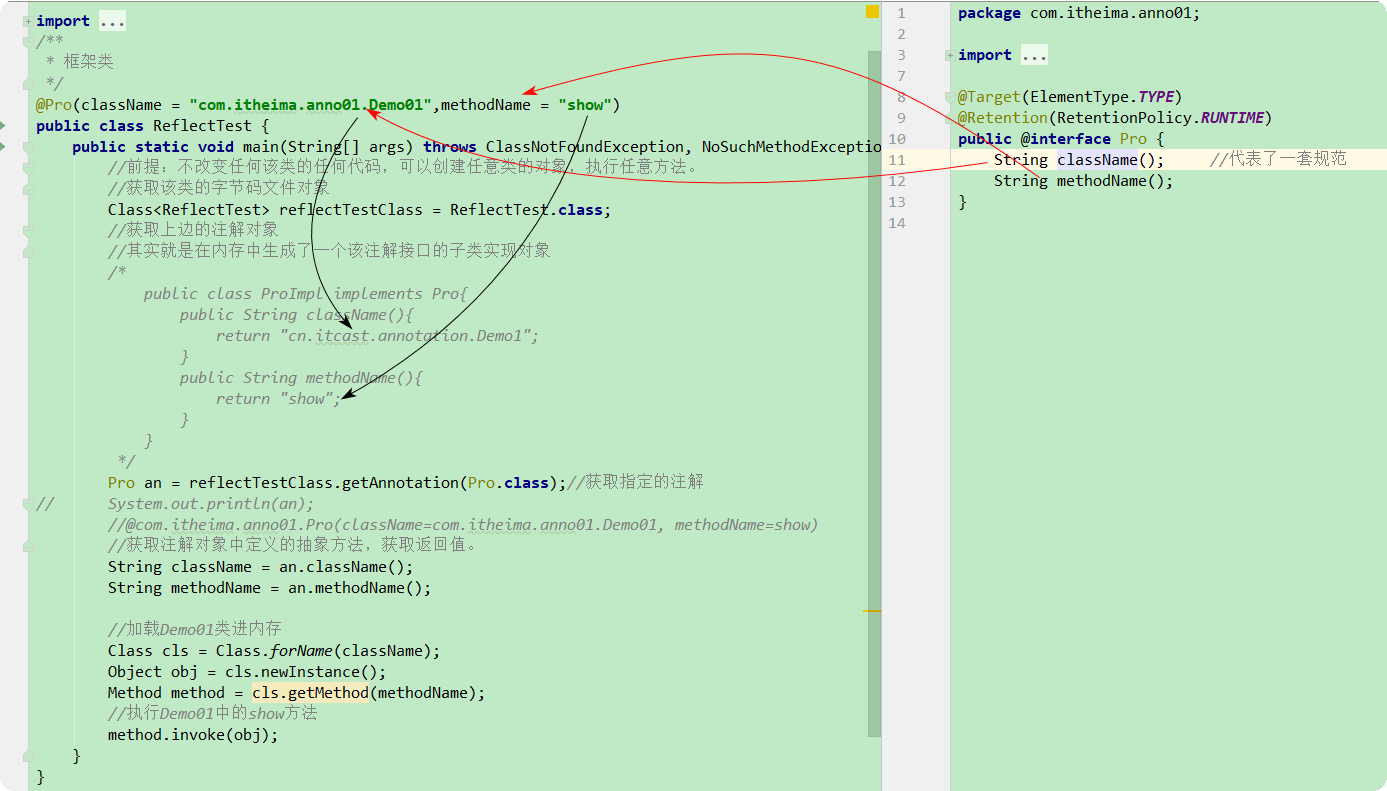
Task: Click the //执行Demo01中的show方法 comment
Action: point(213,713)
